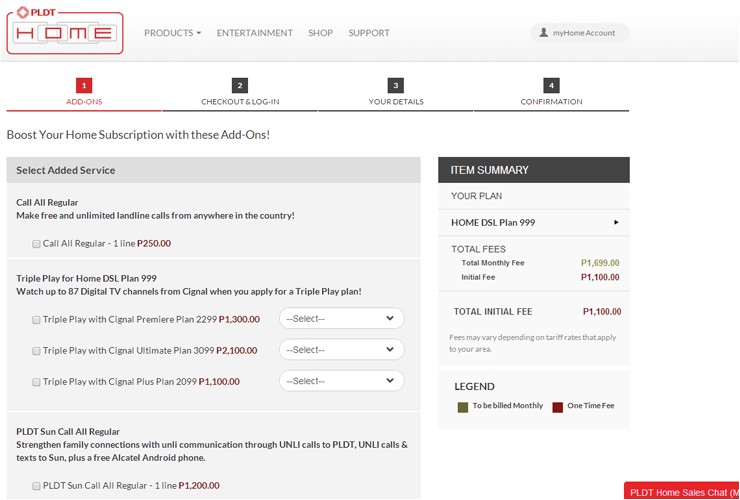Screen dimensions: 740x500
Task: Click step 4 Confirmation number badge
Action: tap(552, 86)
